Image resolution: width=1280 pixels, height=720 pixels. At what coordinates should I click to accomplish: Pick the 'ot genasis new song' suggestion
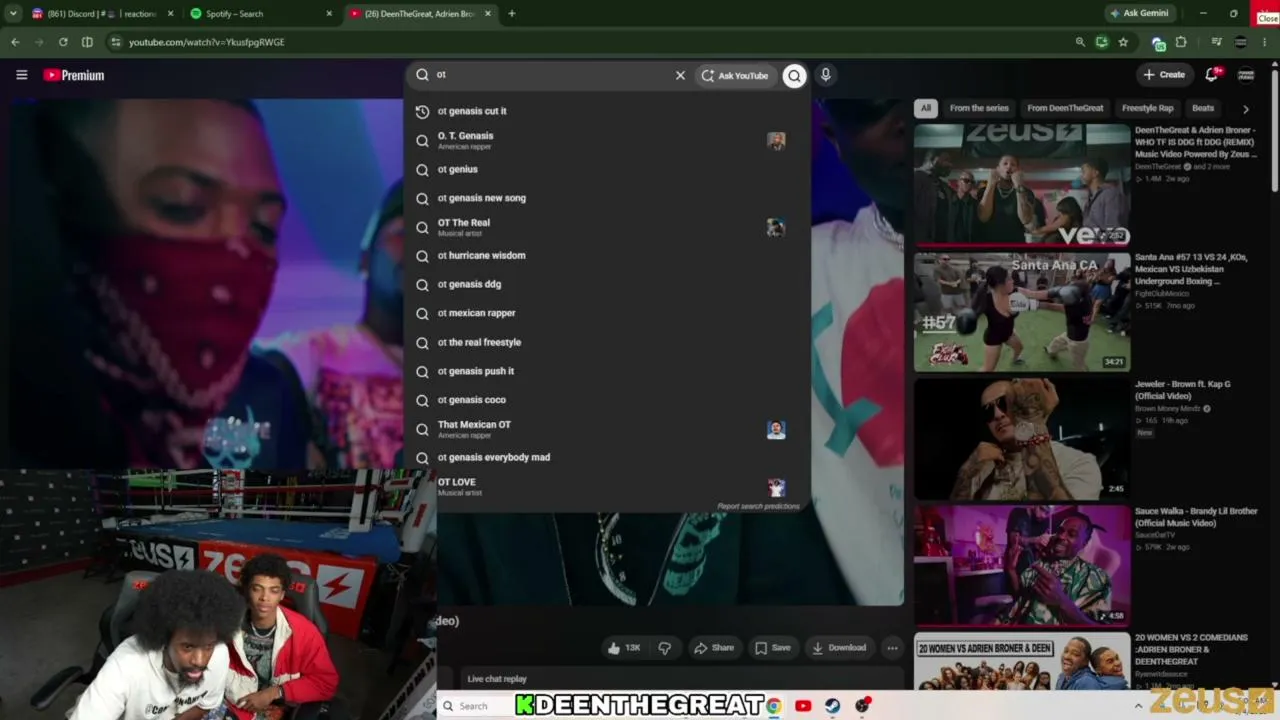coord(607,198)
